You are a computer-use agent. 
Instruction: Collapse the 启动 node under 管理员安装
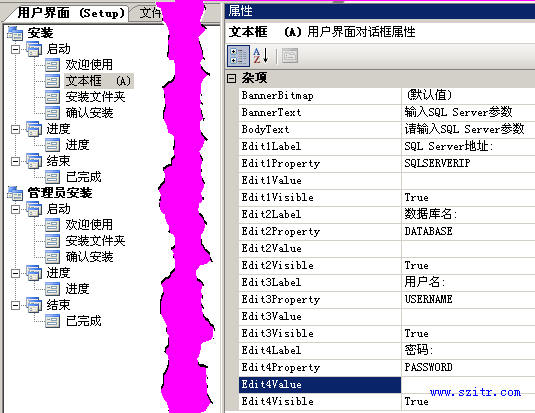[x=15, y=209]
